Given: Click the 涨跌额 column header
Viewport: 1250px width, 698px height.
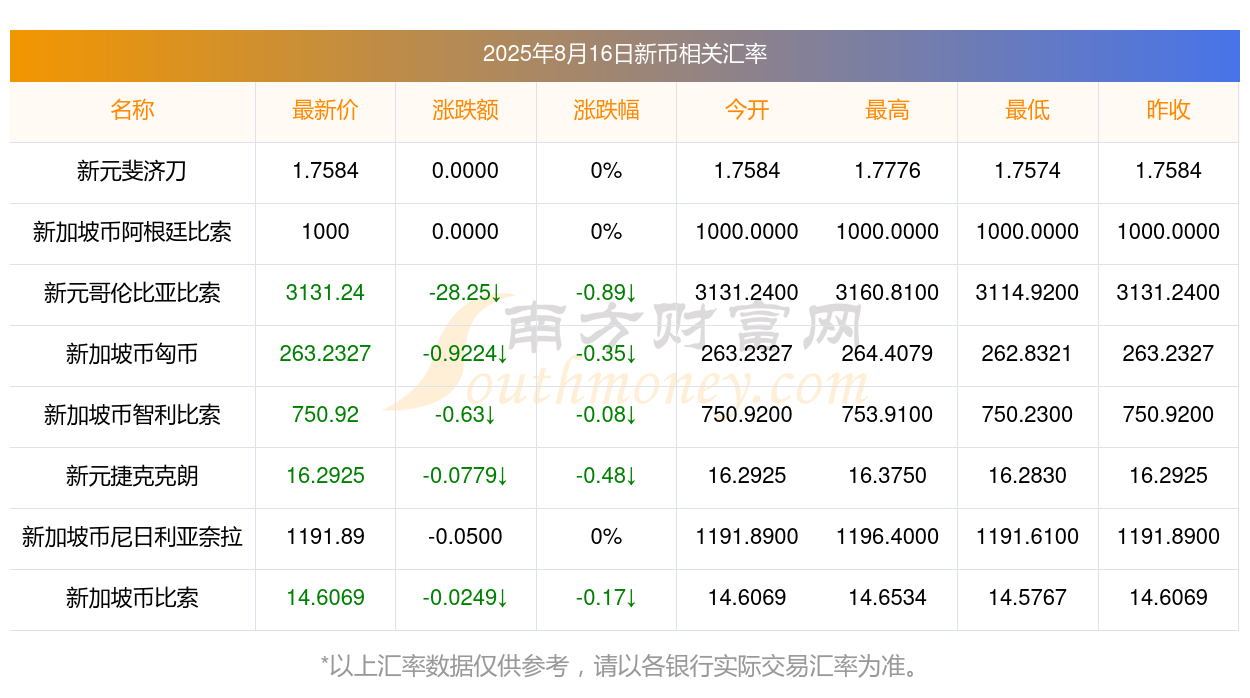Looking at the screenshot, I should point(466,110).
